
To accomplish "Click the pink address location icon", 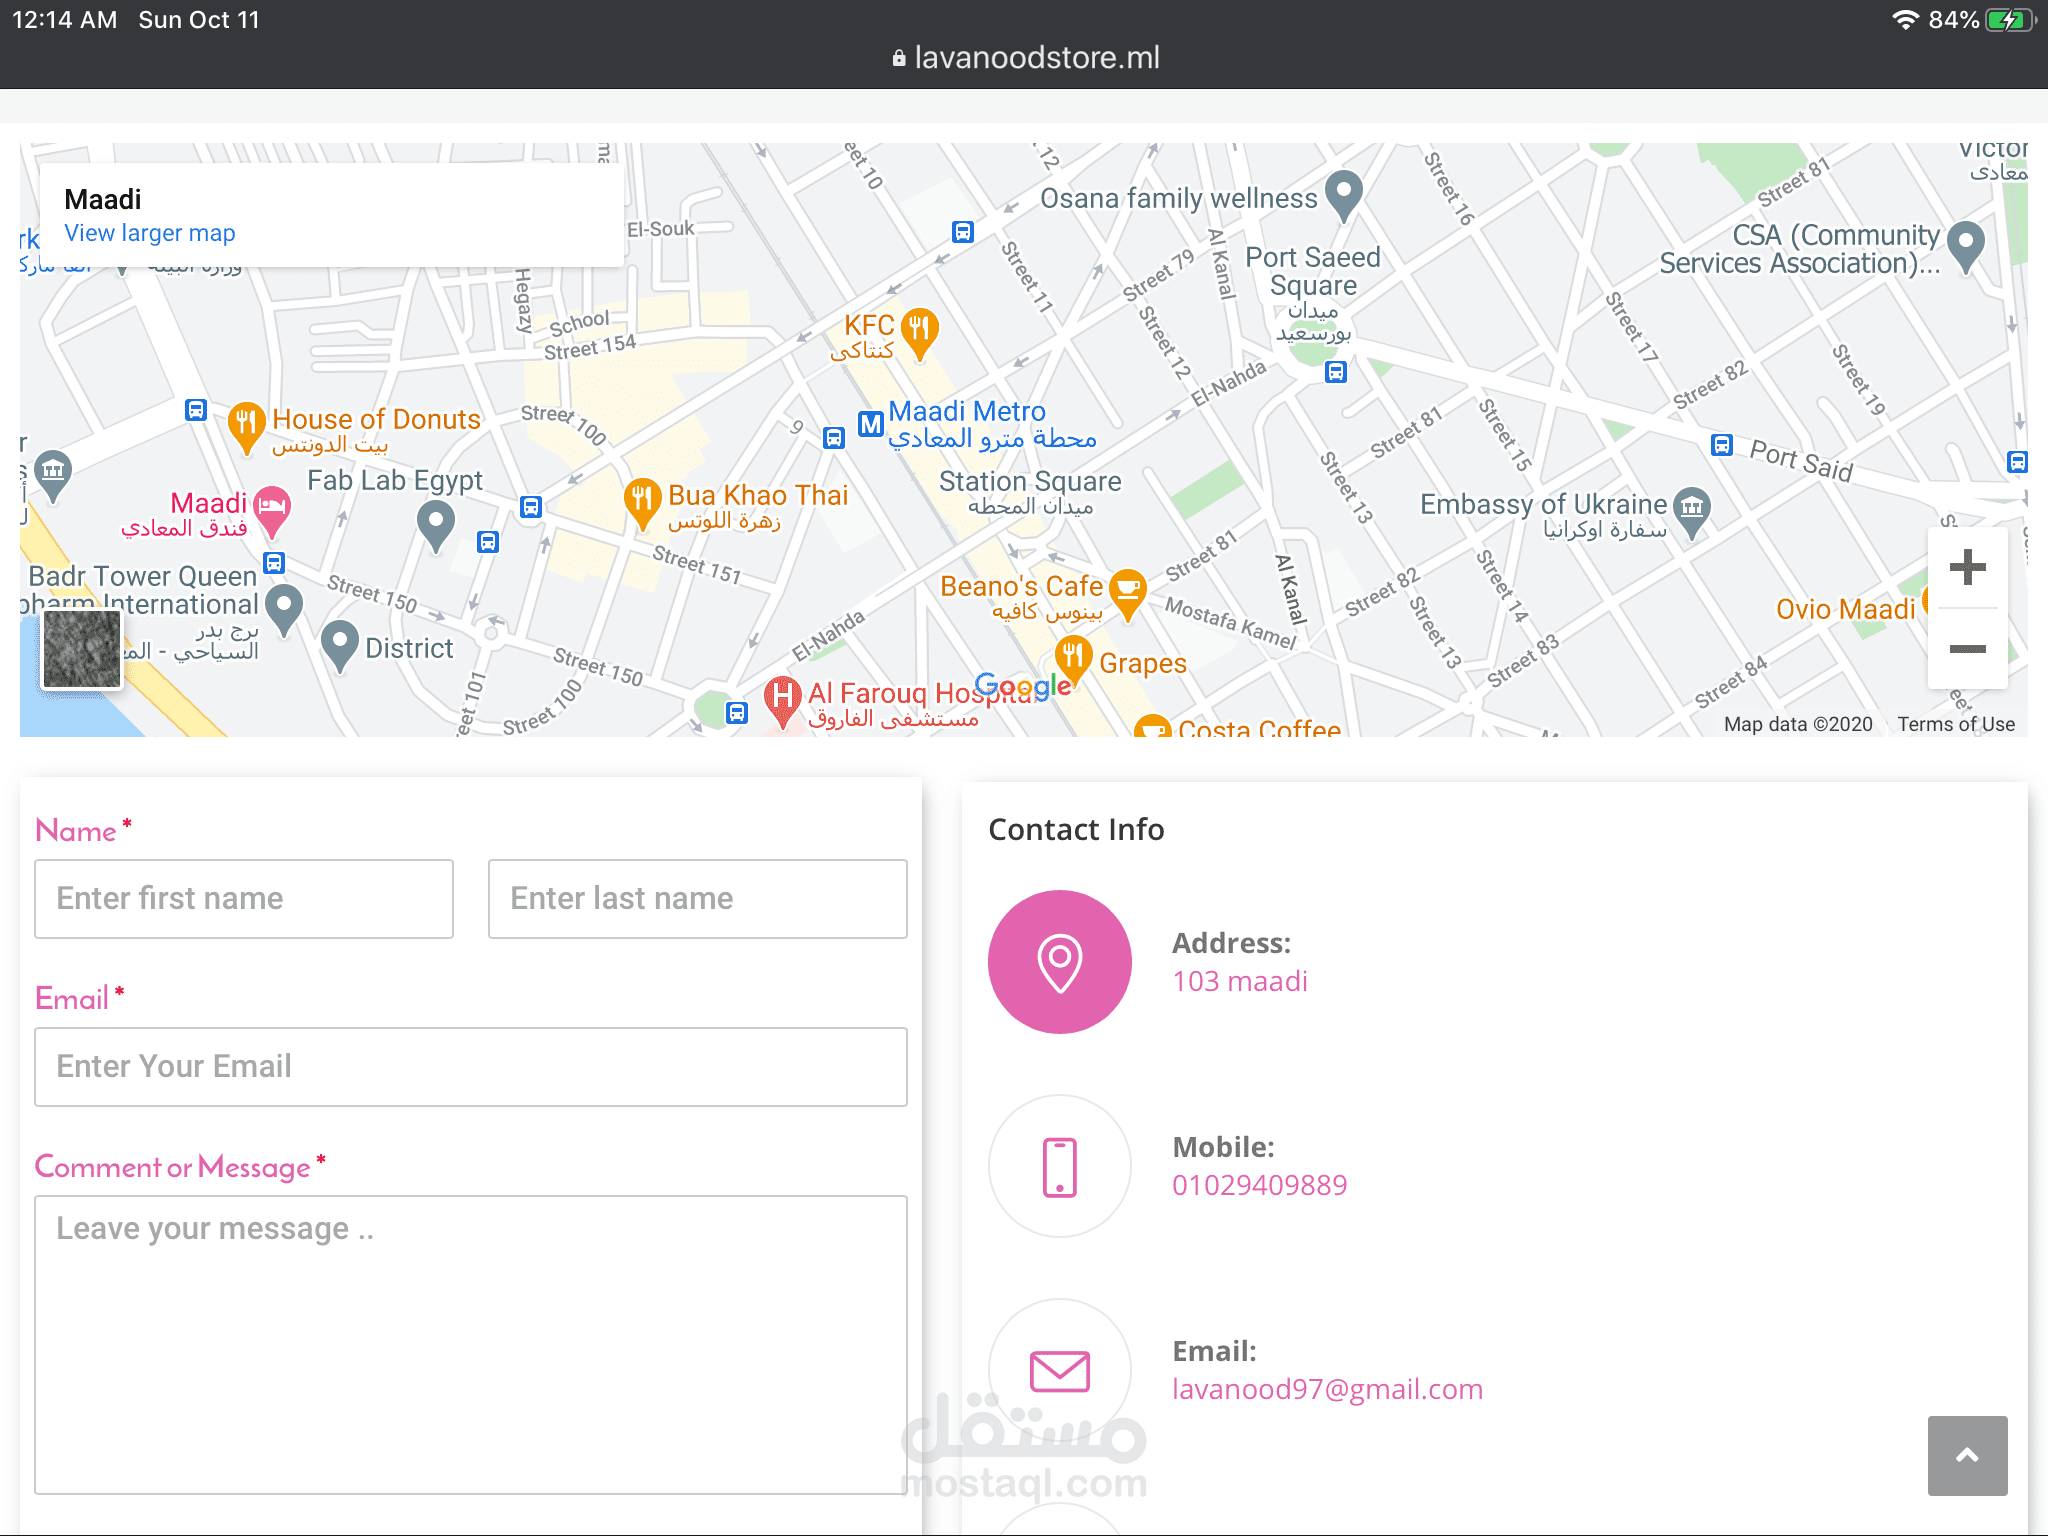I will click(1060, 962).
